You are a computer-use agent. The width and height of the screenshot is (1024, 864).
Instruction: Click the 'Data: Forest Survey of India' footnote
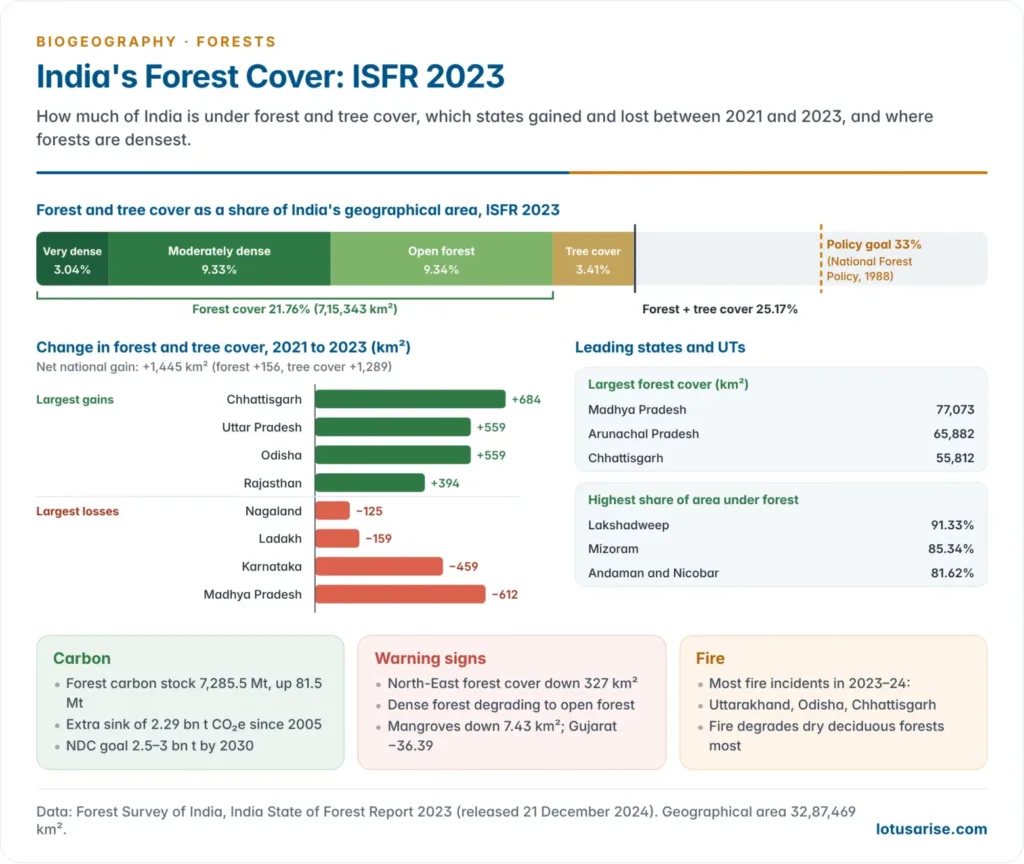coord(445,820)
